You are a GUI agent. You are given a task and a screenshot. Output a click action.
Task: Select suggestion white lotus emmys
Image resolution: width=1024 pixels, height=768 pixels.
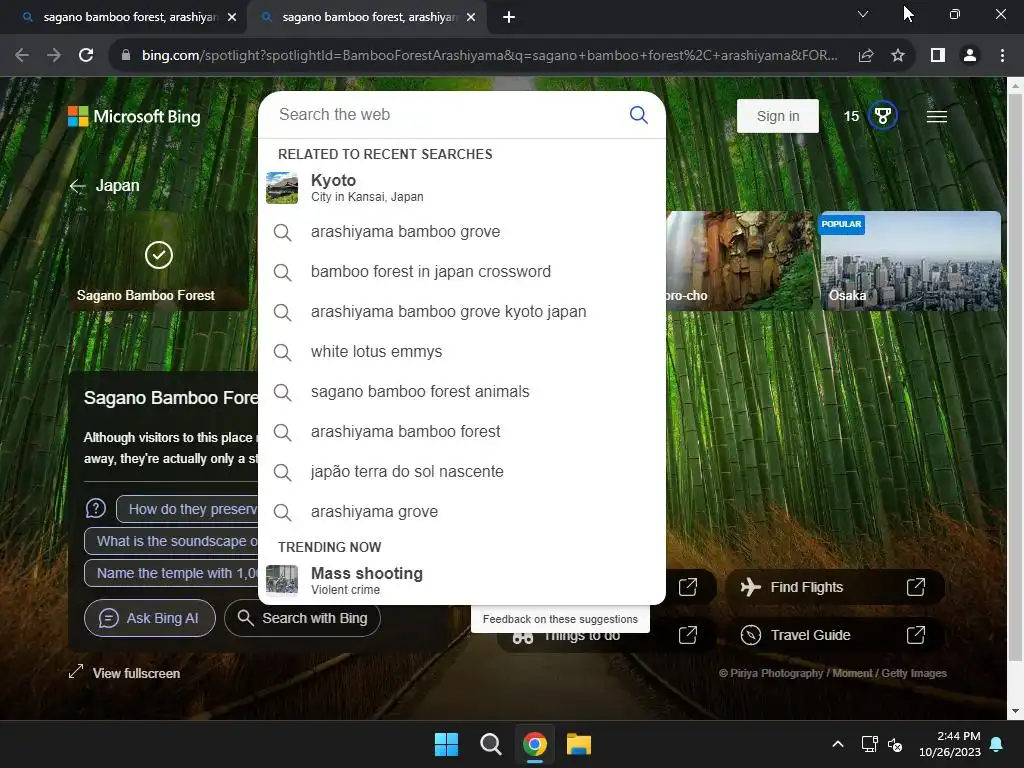462,351
